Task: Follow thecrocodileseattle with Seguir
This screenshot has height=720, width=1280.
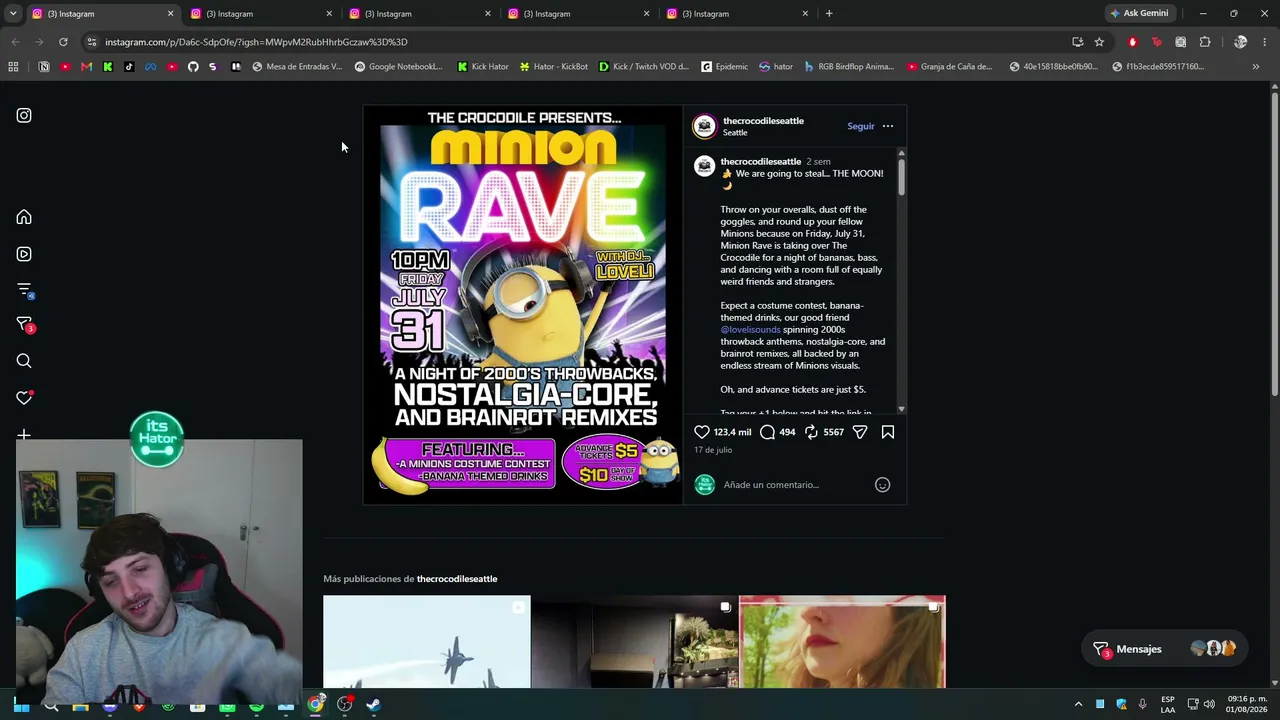Action: [861, 126]
